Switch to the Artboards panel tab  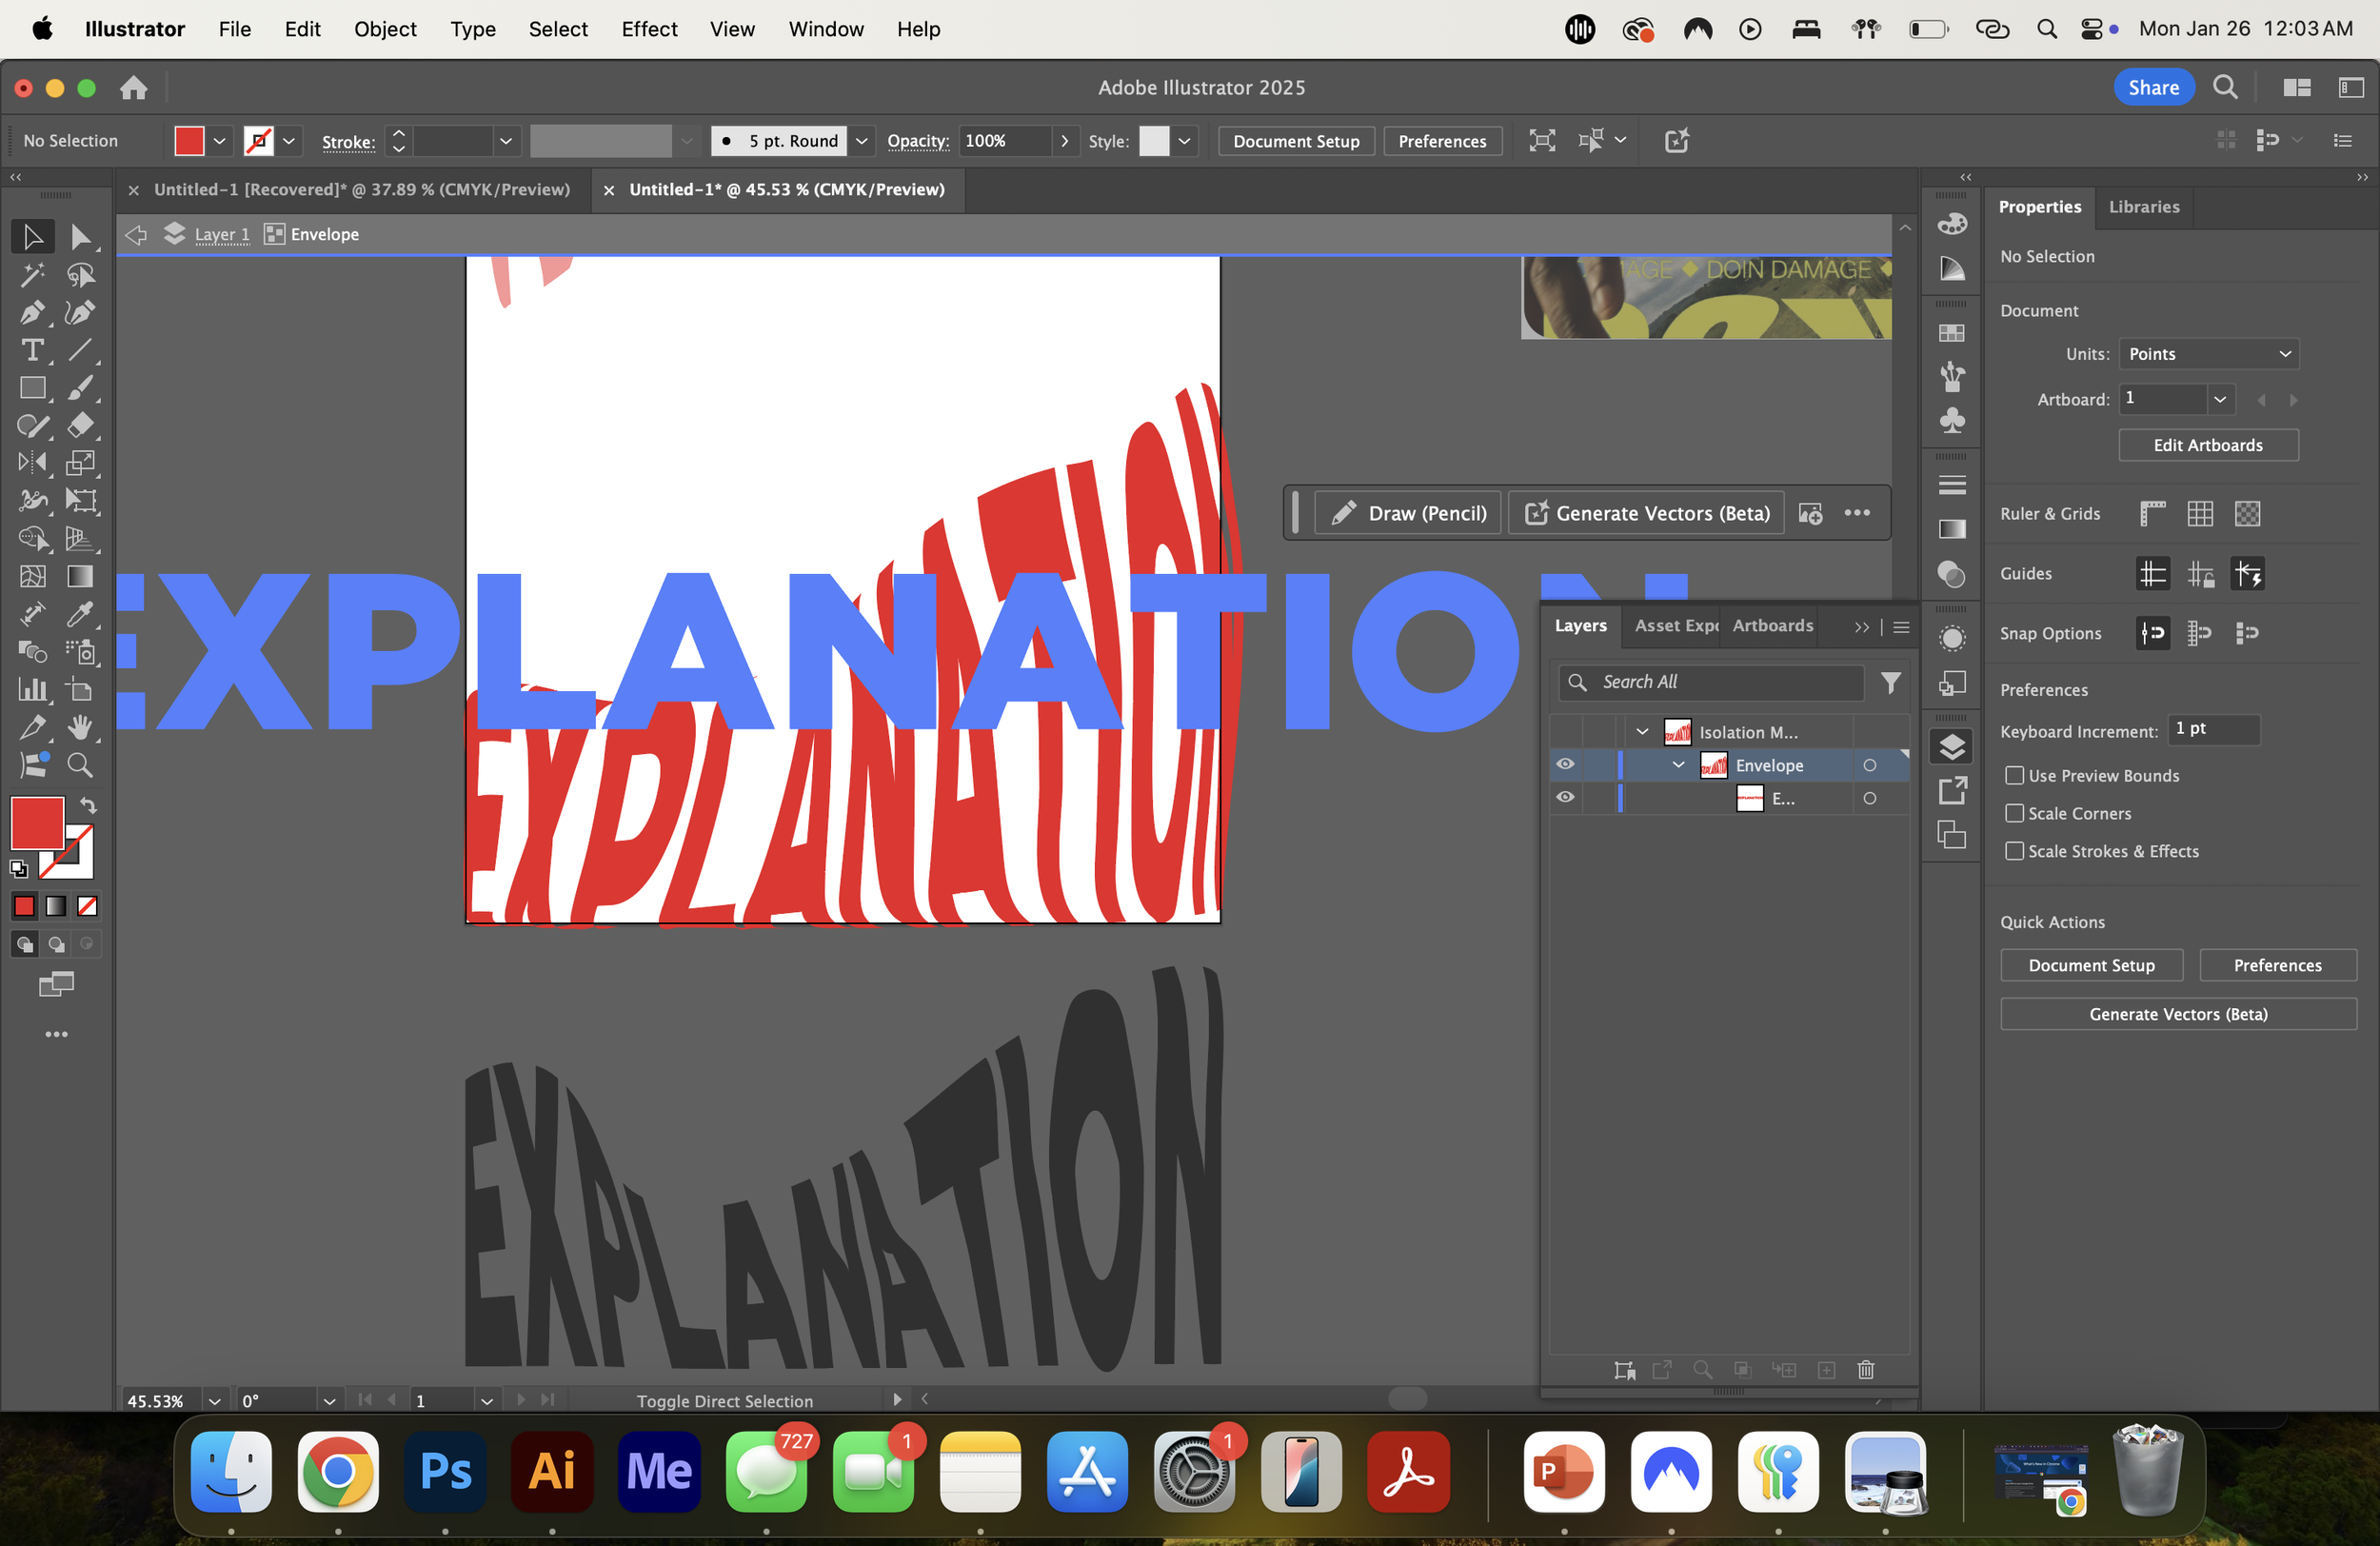pos(1772,626)
